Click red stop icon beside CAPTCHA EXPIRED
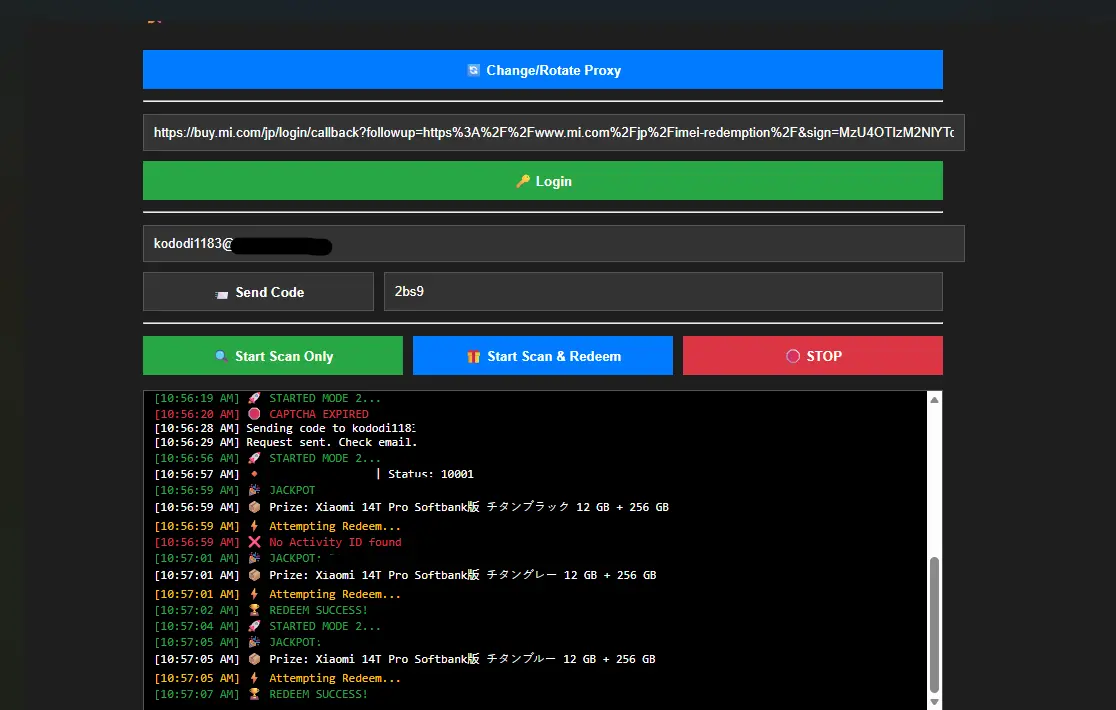The height and width of the screenshot is (710, 1116). pos(254,414)
